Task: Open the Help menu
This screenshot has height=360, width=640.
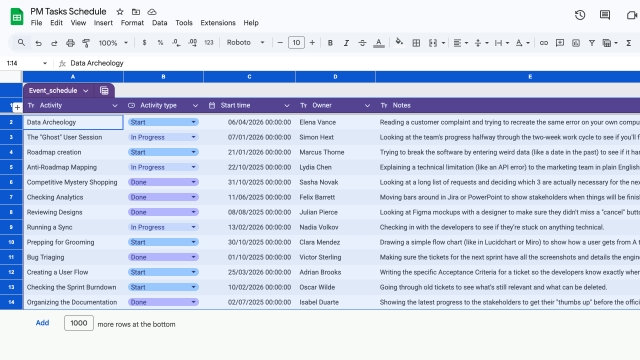Action: (251, 23)
